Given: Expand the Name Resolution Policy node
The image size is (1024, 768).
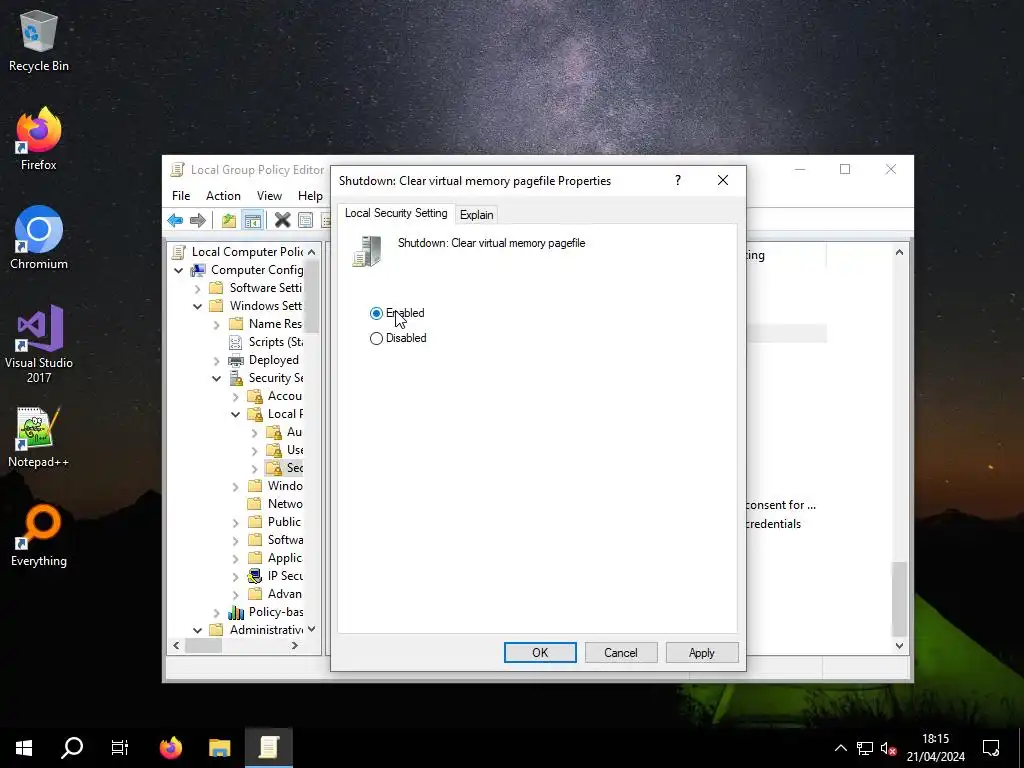Looking at the screenshot, I should click(x=216, y=324).
